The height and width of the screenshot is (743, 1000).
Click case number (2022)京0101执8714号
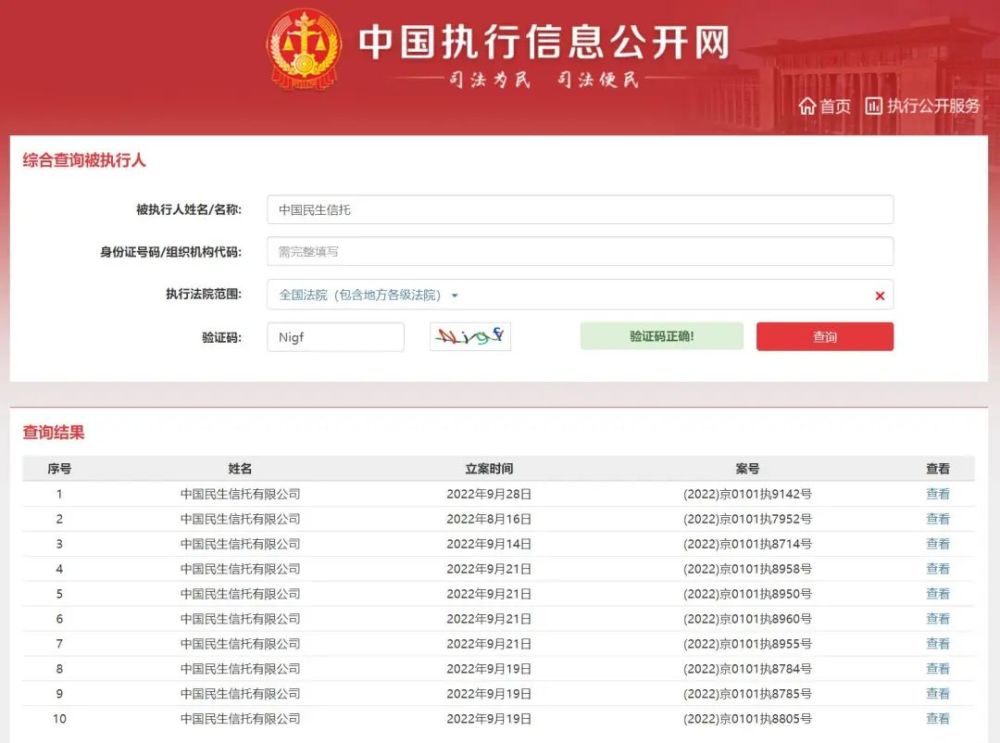point(747,543)
